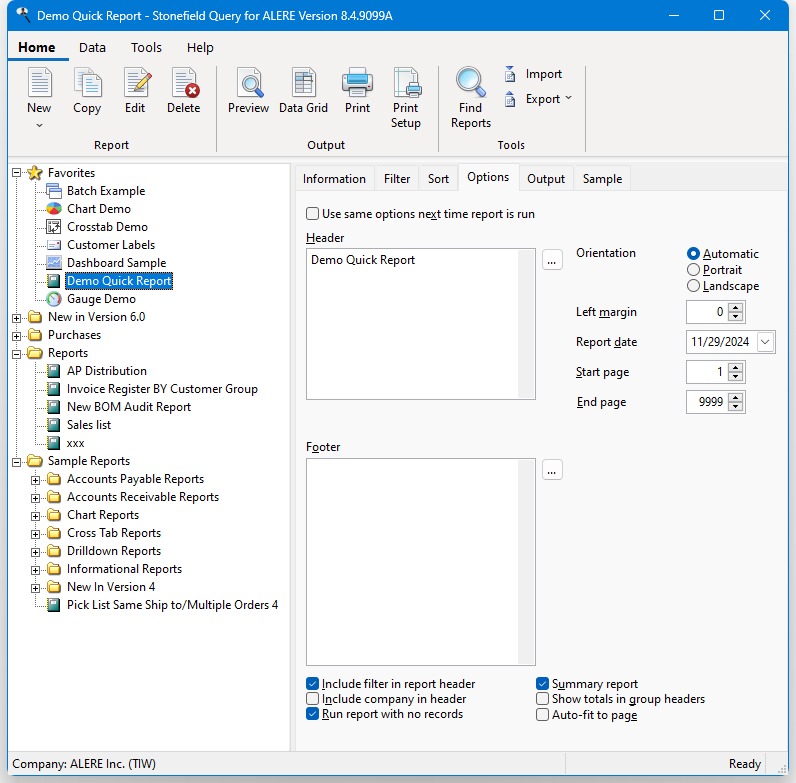Screen dimensions: 796x783
Task: Toggle Summary report checkbox
Action: coord(542,684)
